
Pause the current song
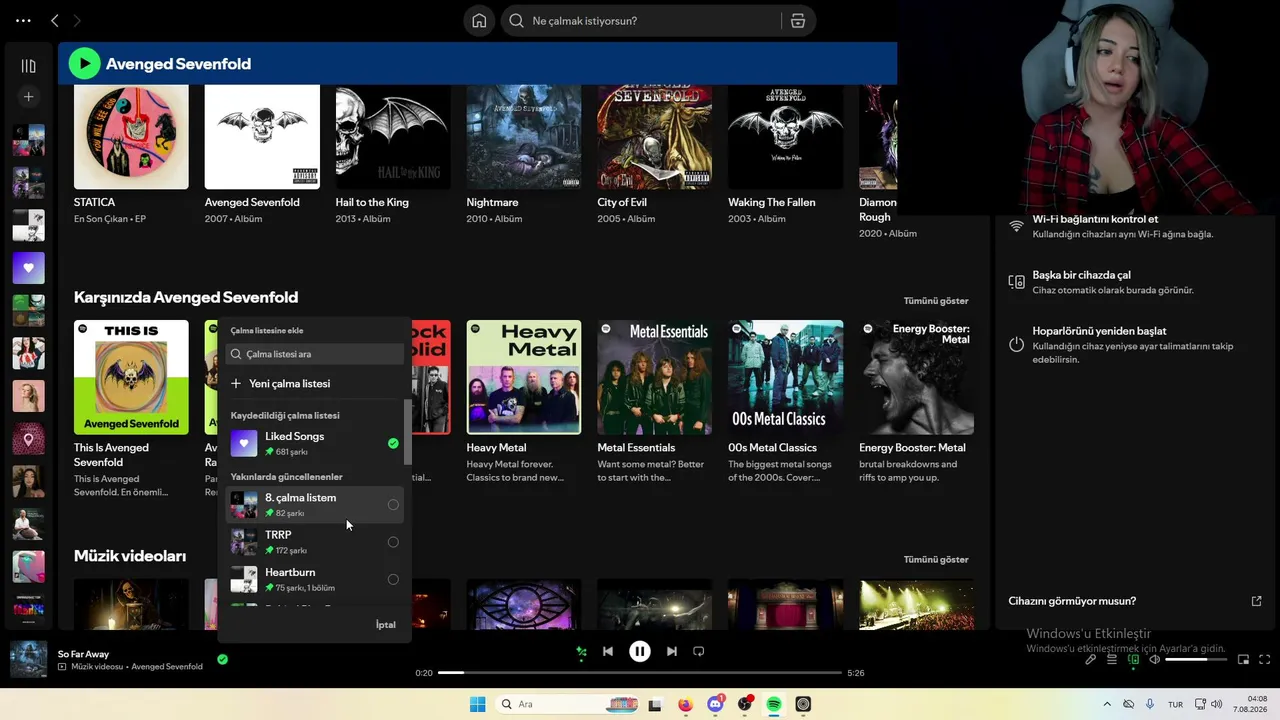640,651
